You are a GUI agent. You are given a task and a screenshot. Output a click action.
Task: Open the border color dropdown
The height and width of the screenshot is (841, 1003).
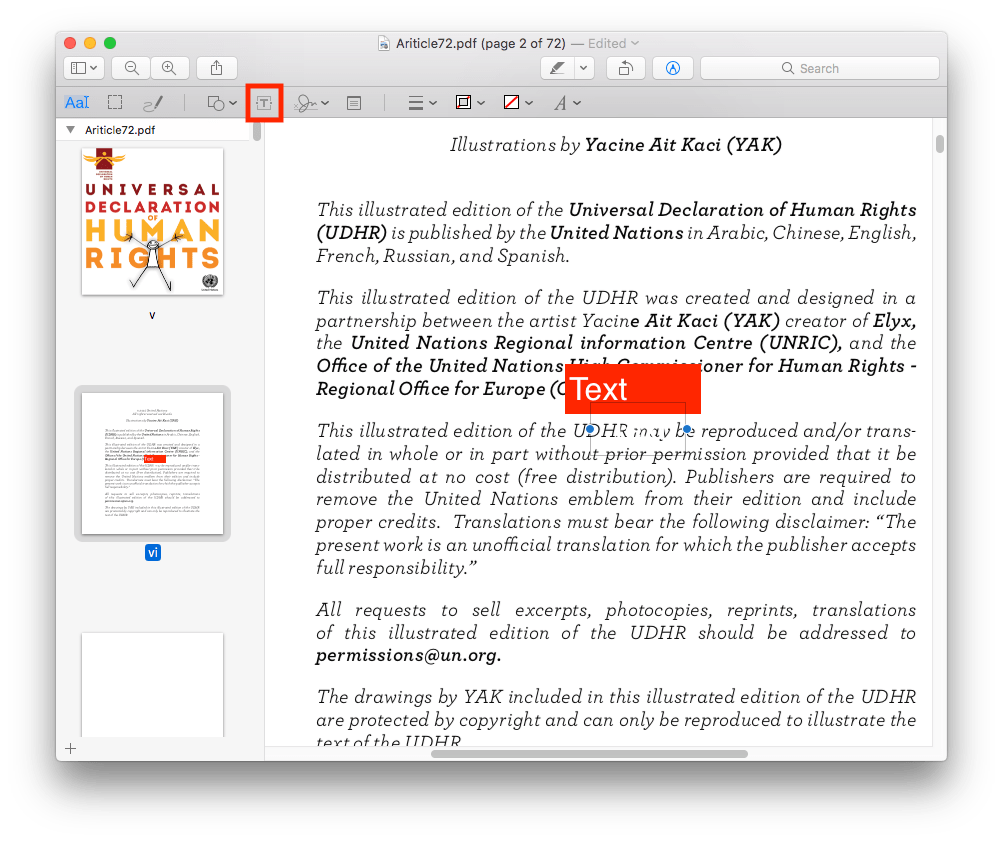467,102
